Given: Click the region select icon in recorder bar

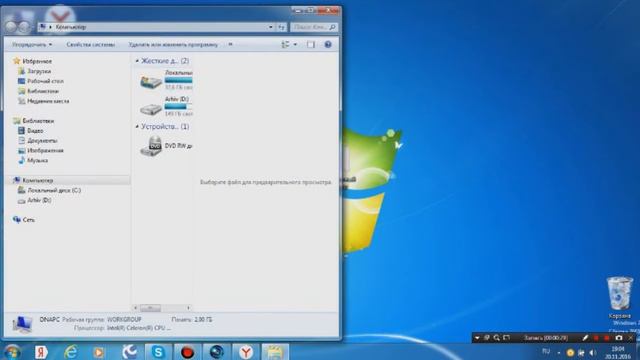Looking at the screenshot, I should pyautogui.click(x=507, y=338).
